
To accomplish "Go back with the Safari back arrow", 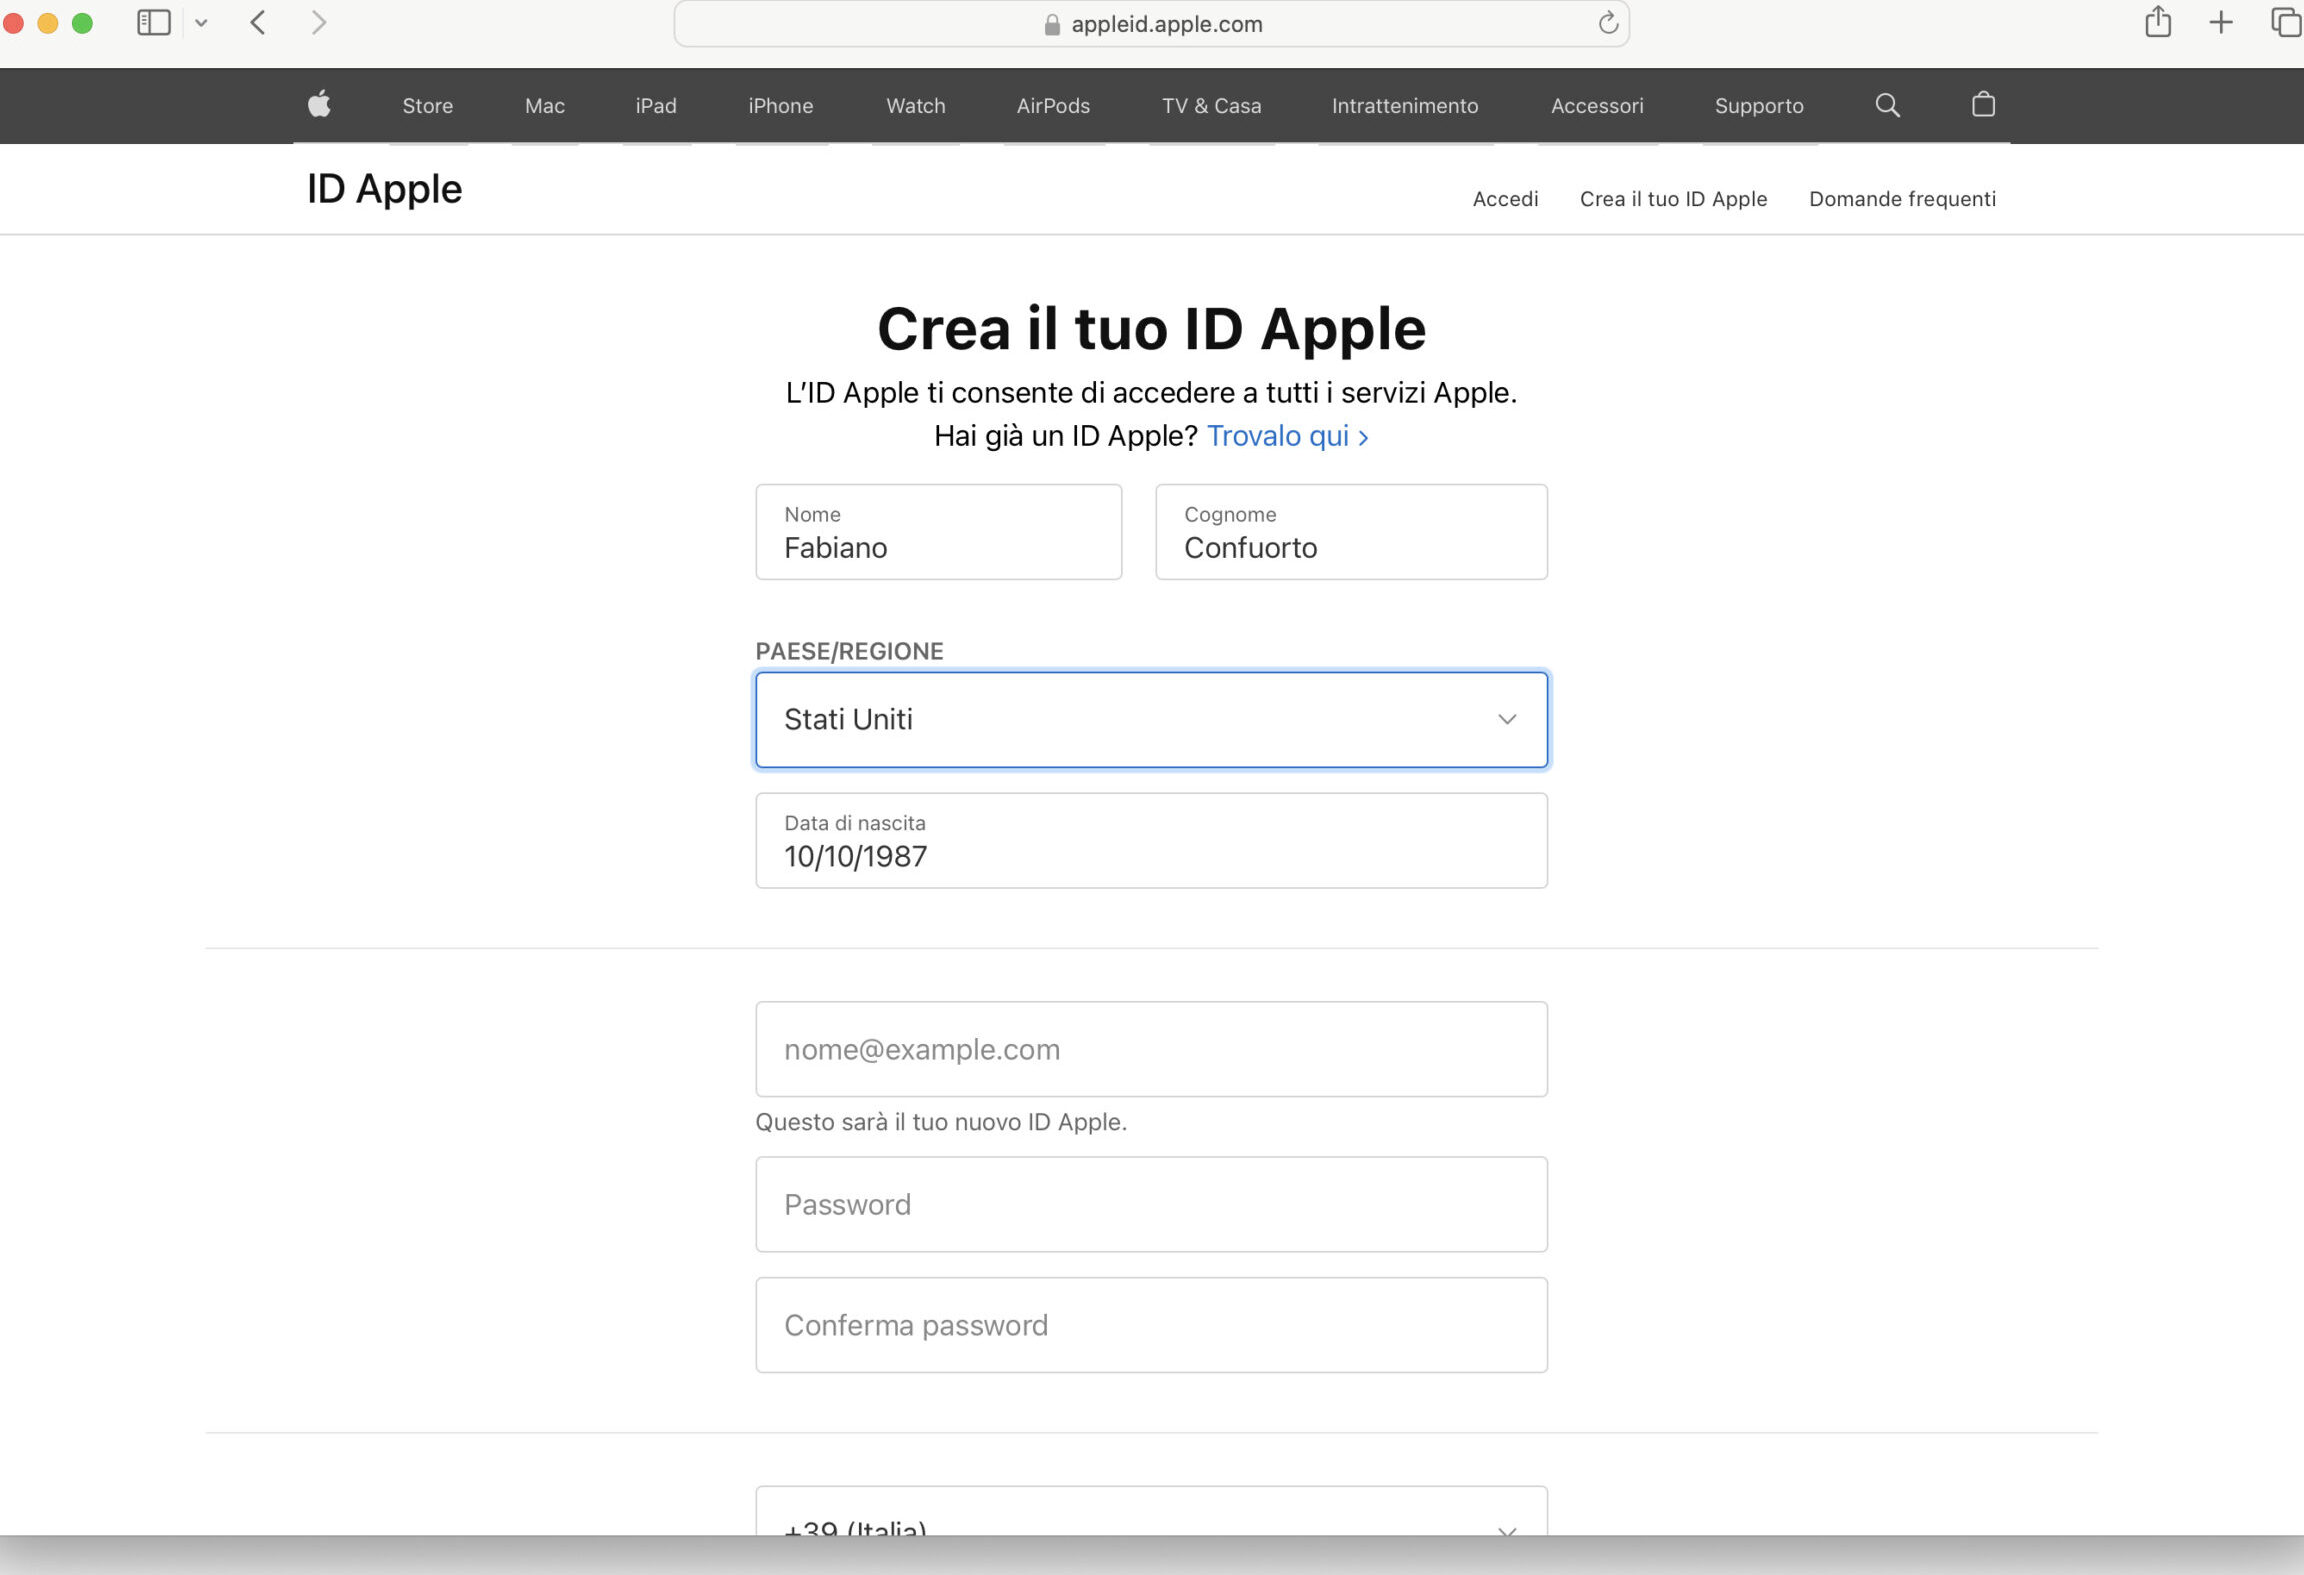I will [x=258, y=23].
